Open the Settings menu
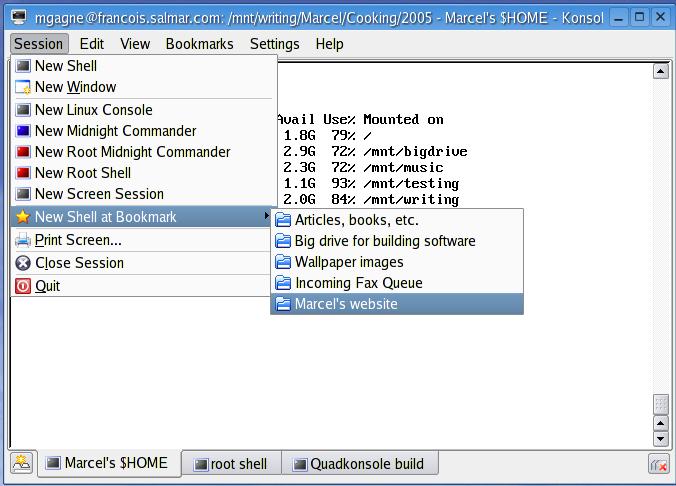This screenshot has width=676, height=486. pyautogui.click(x=275, y=44)
